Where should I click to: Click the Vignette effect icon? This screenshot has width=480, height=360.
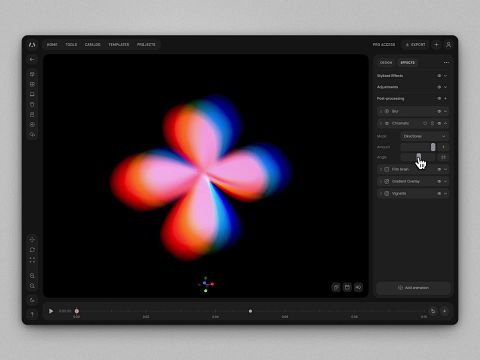[387, 193]
